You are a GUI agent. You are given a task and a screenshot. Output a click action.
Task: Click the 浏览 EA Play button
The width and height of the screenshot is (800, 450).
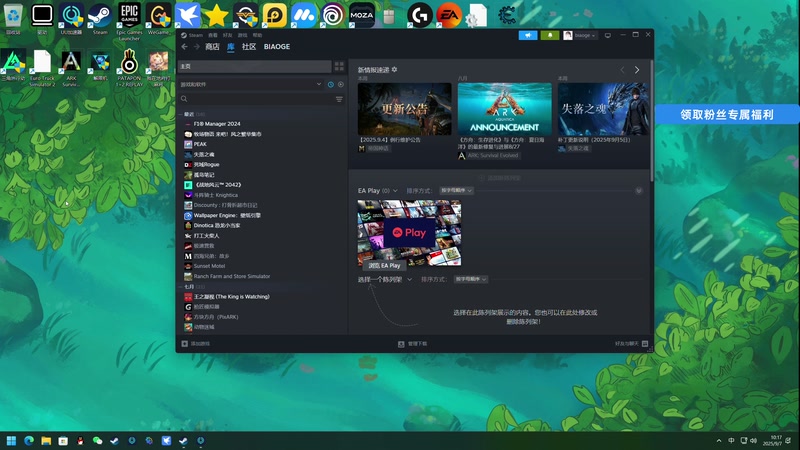point(385,266)
